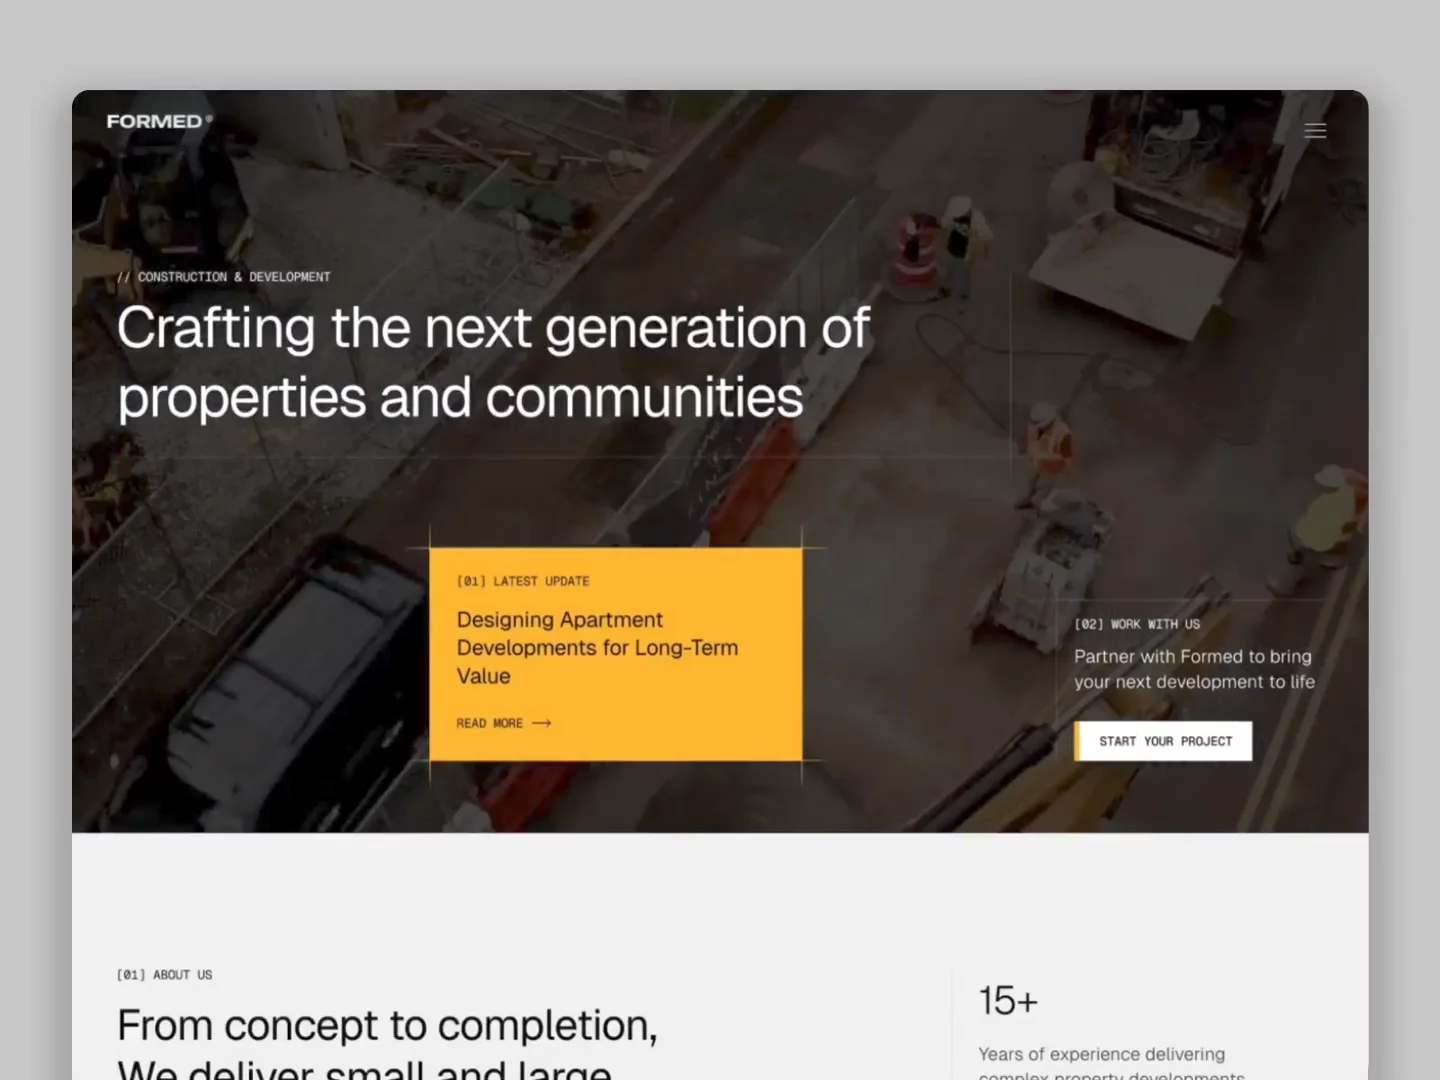Click 'Years of experience delivering' text
The height and width of the screenshot is (1080, 1440).
1101,1054
